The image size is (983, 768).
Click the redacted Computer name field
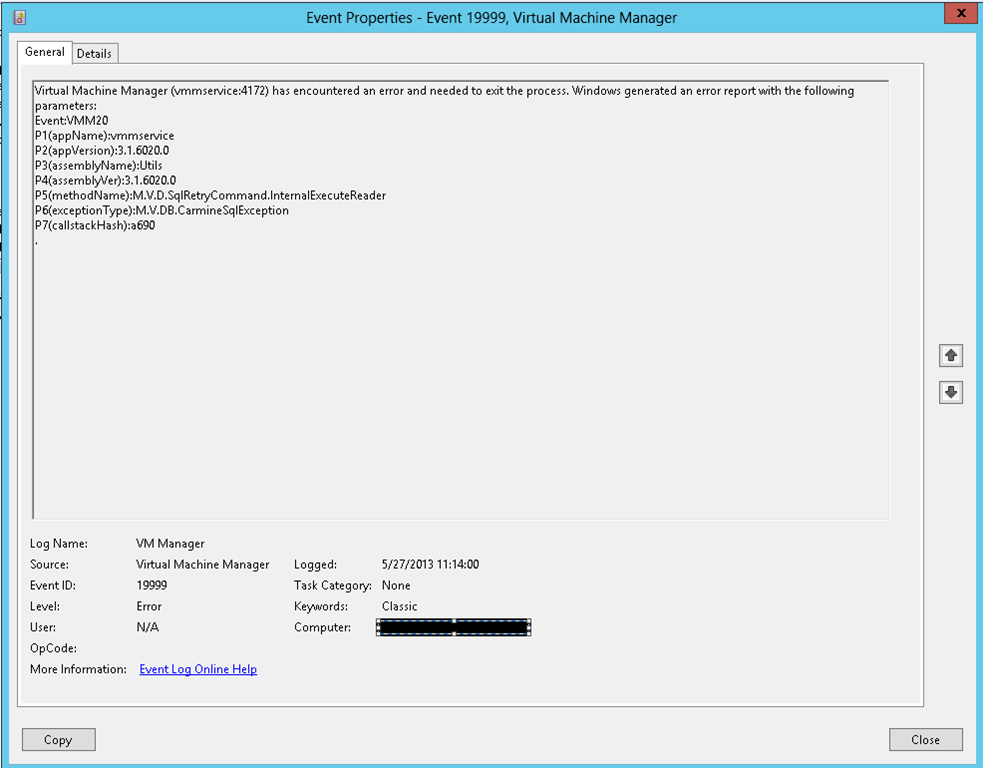coord(453,627)
